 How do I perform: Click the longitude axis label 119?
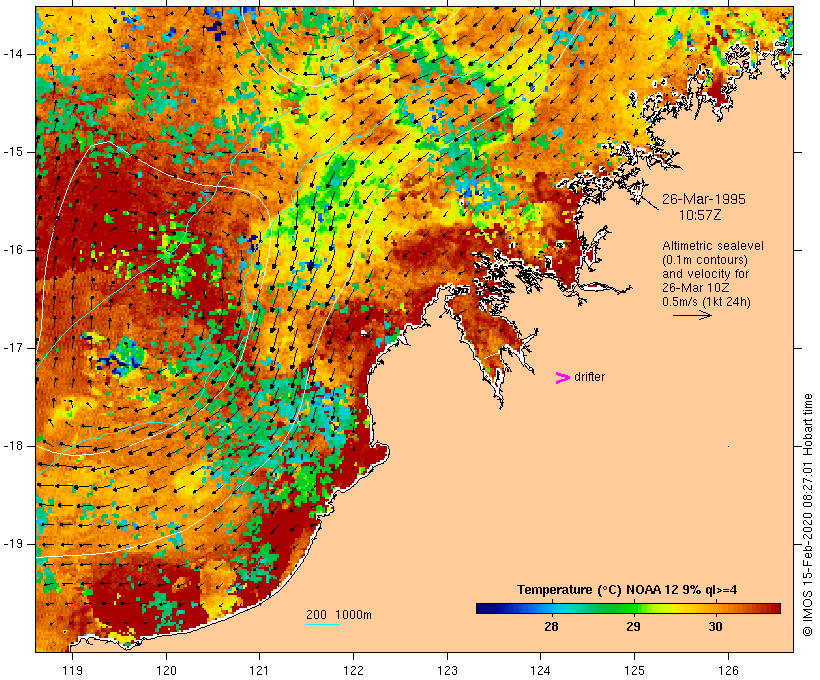pyautogui.click(x=72, y=670)
